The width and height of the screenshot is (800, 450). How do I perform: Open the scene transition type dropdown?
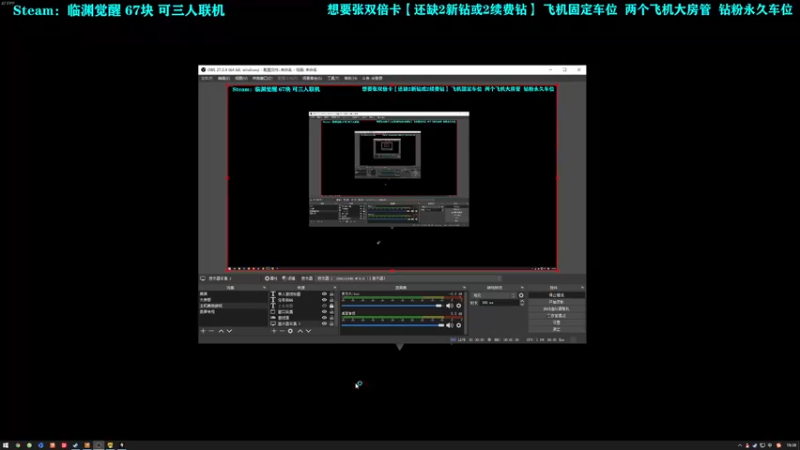click(494, 295)
